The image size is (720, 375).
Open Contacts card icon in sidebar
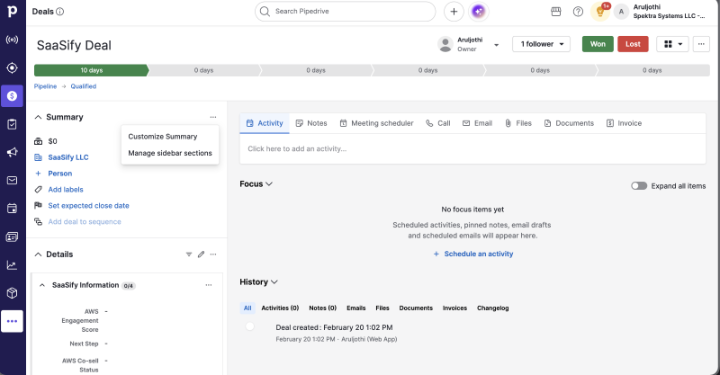(x=12, y=237)
